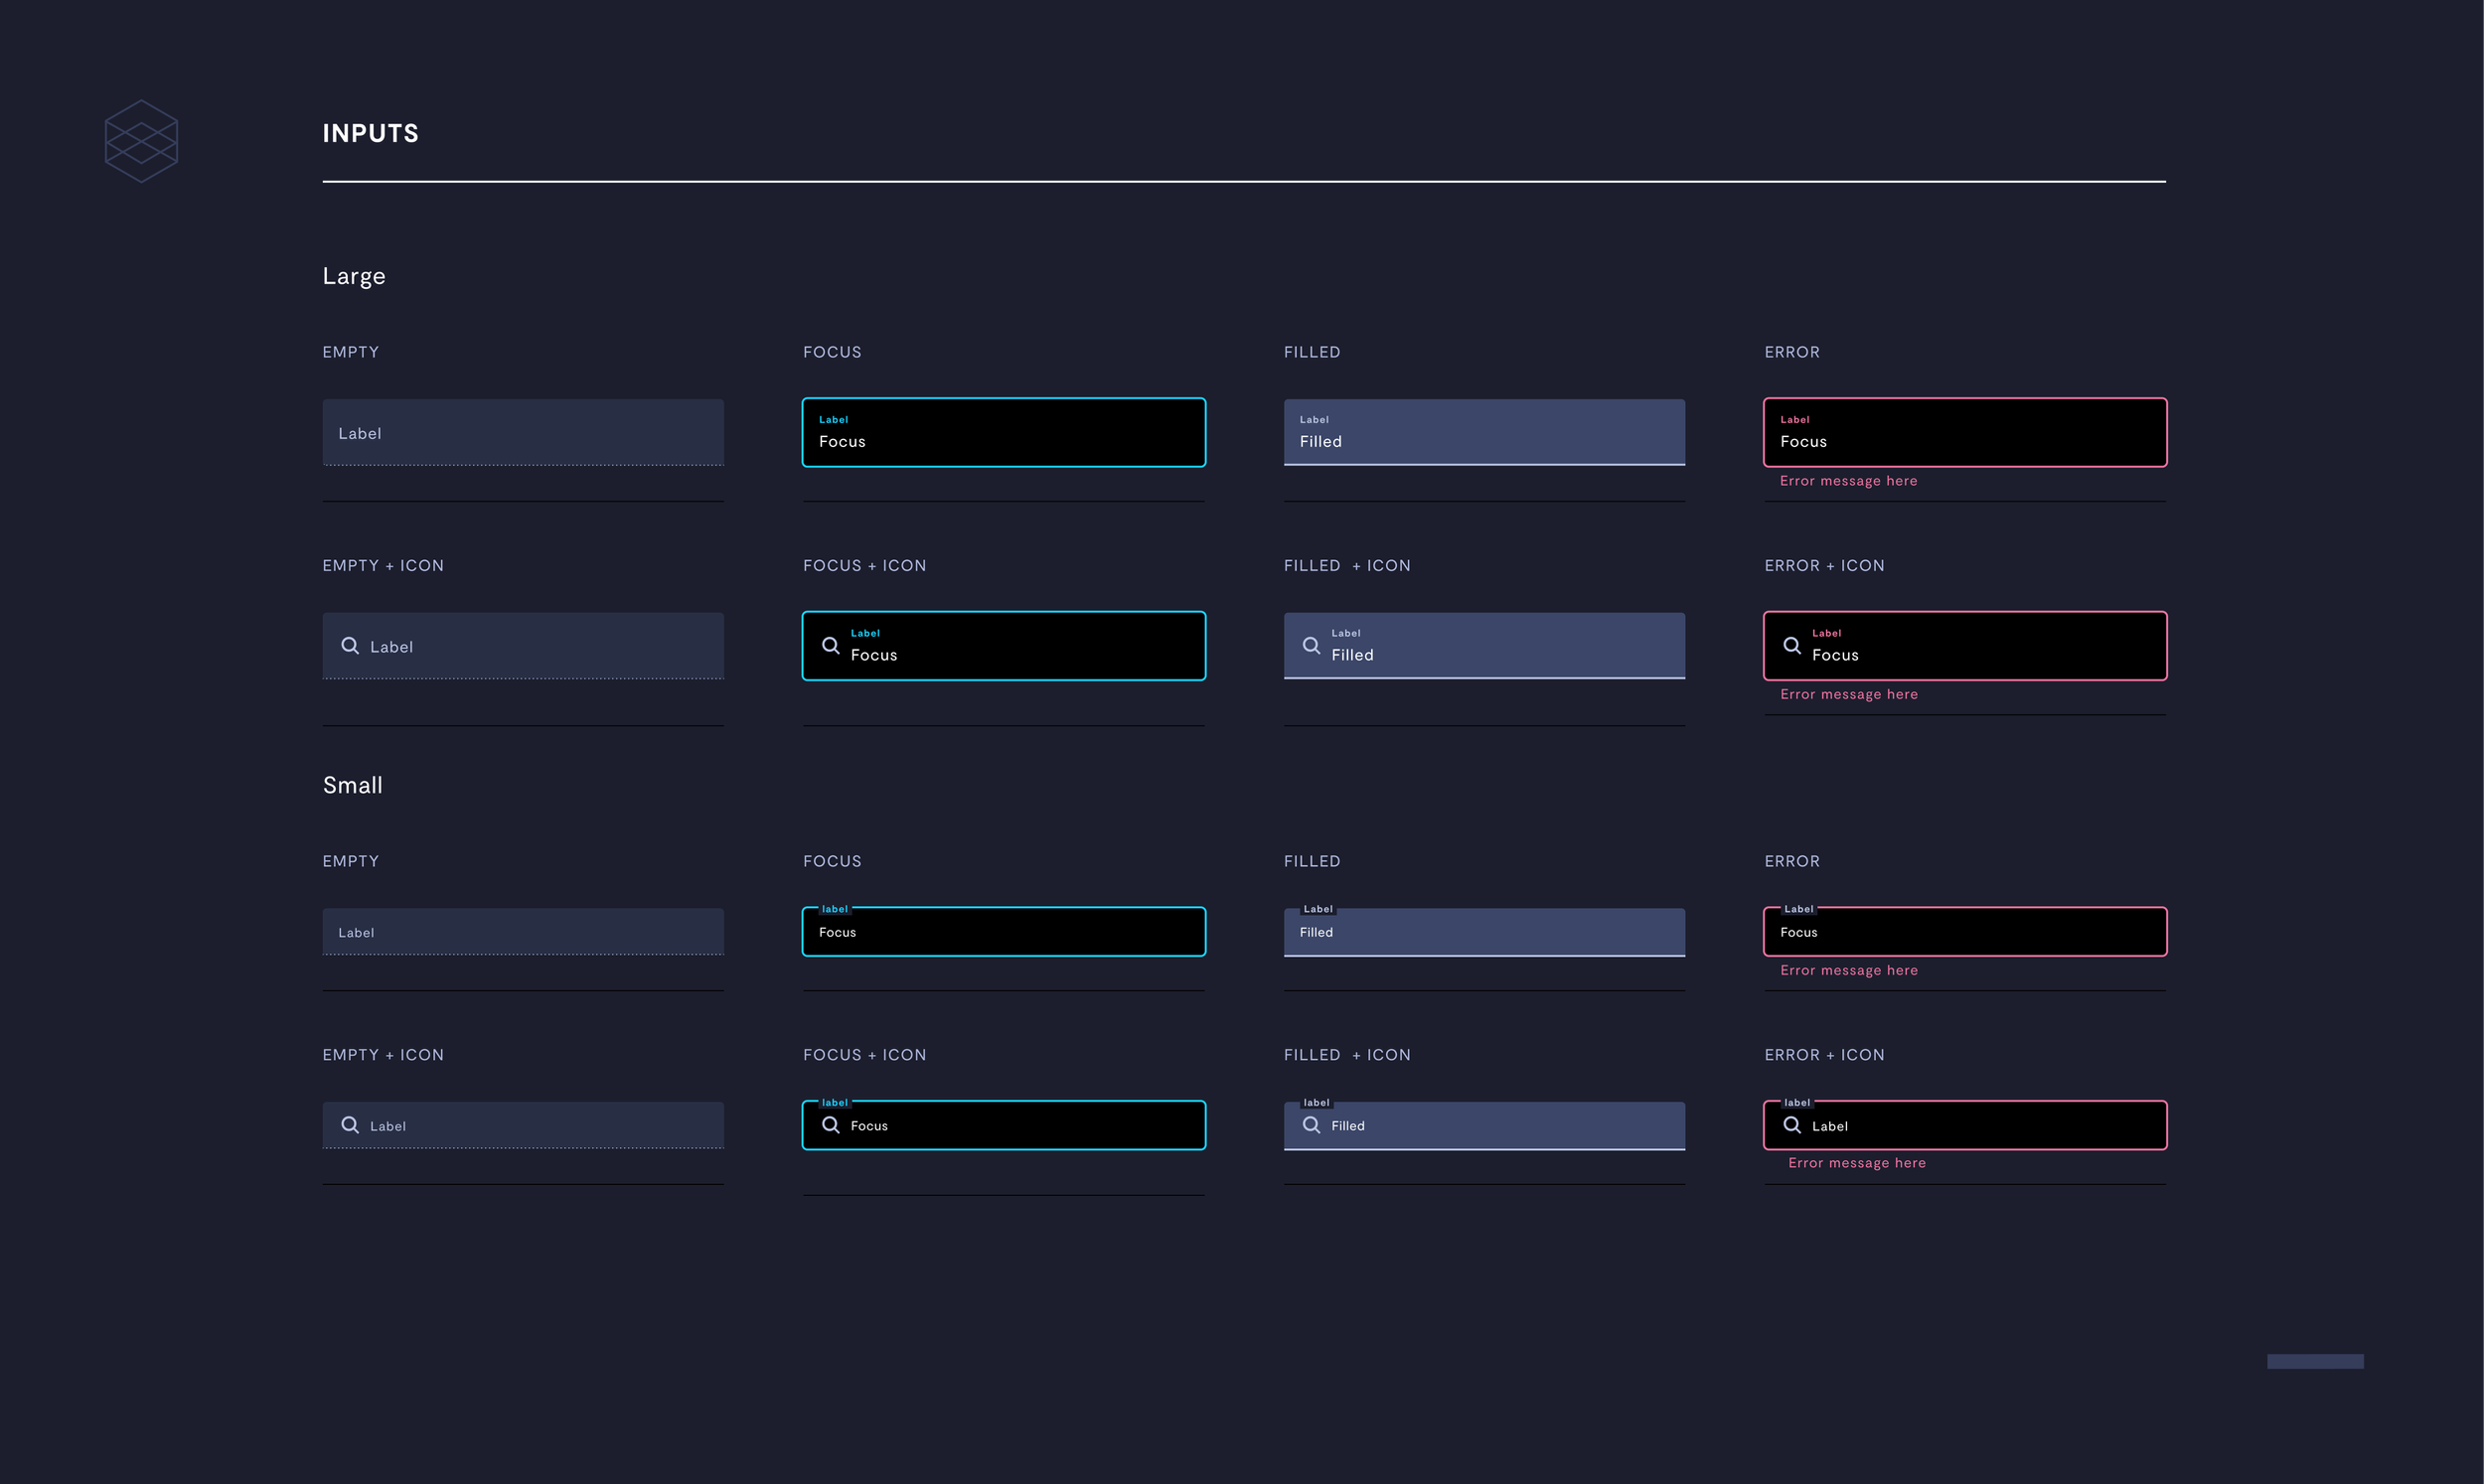Click search icon in large filled input
The image size is (2484, 1484).
tap(1311, 645)
